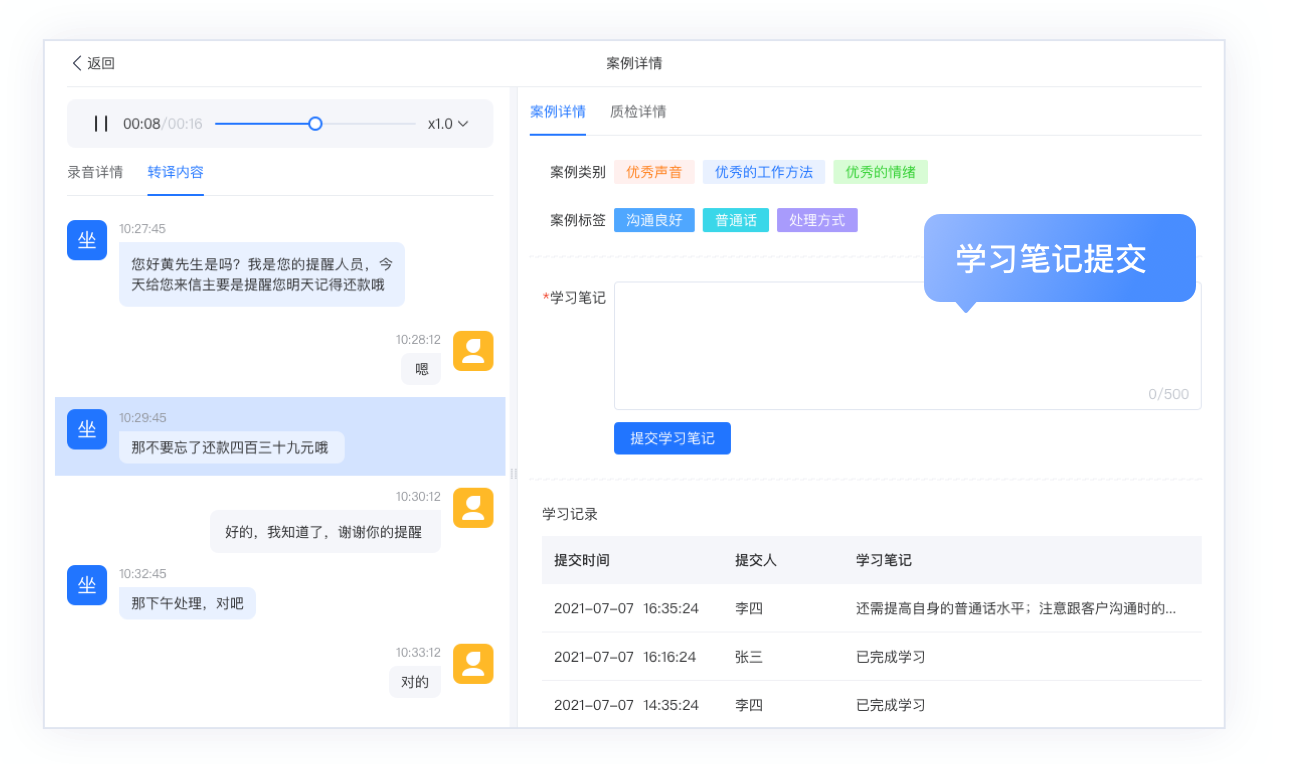1312x764 pixels.
Task: Open the x1.0 playback speed dropdown
Action: (x=445, y=123)
